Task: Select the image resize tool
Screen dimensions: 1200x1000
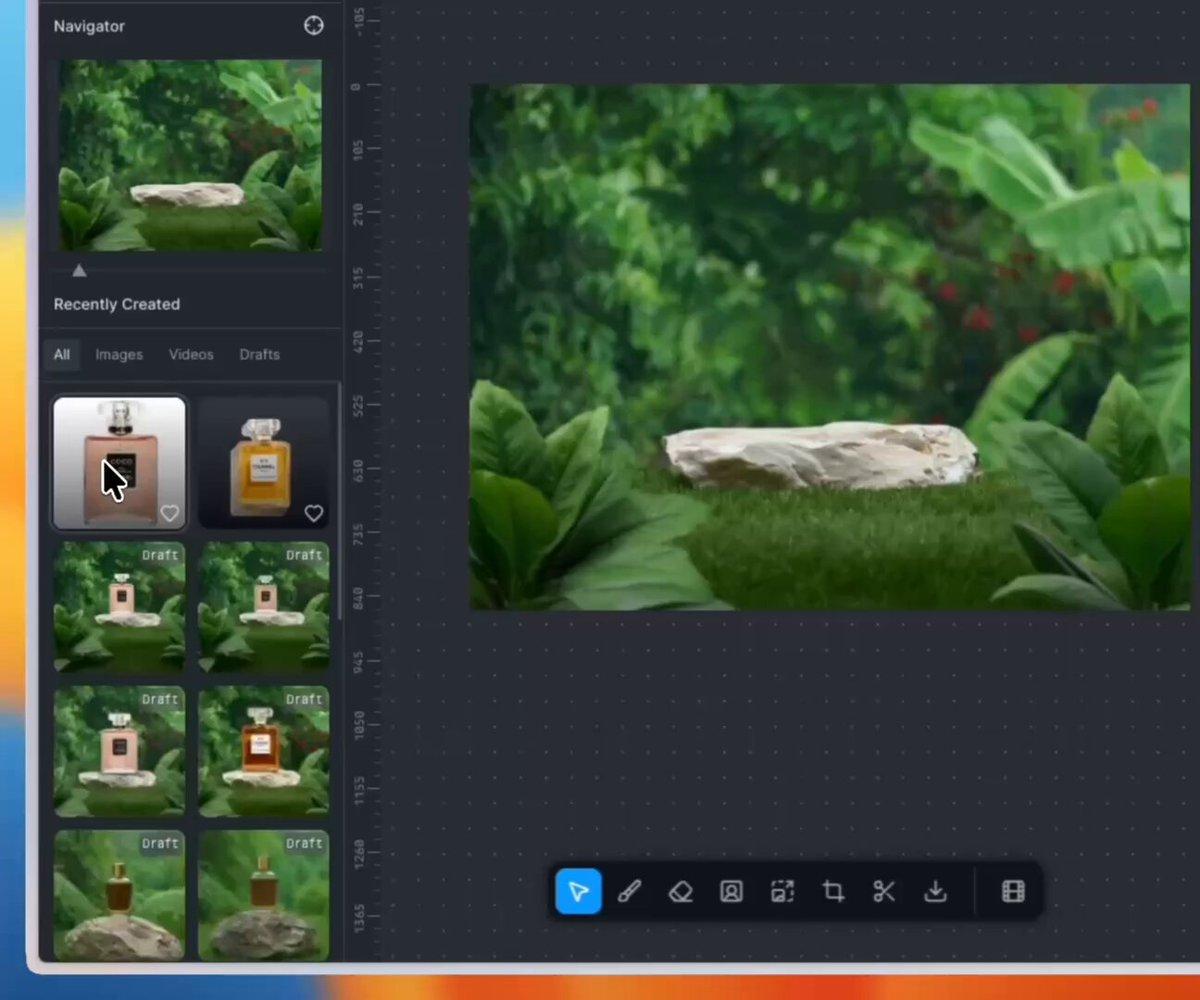Action: (782, 891)
